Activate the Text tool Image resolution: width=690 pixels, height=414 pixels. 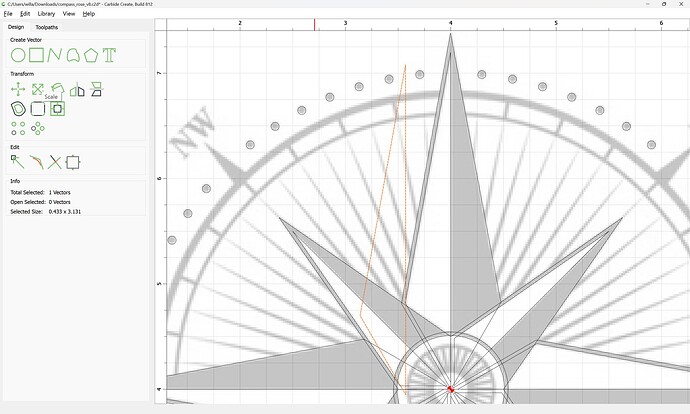click(109, 55)
